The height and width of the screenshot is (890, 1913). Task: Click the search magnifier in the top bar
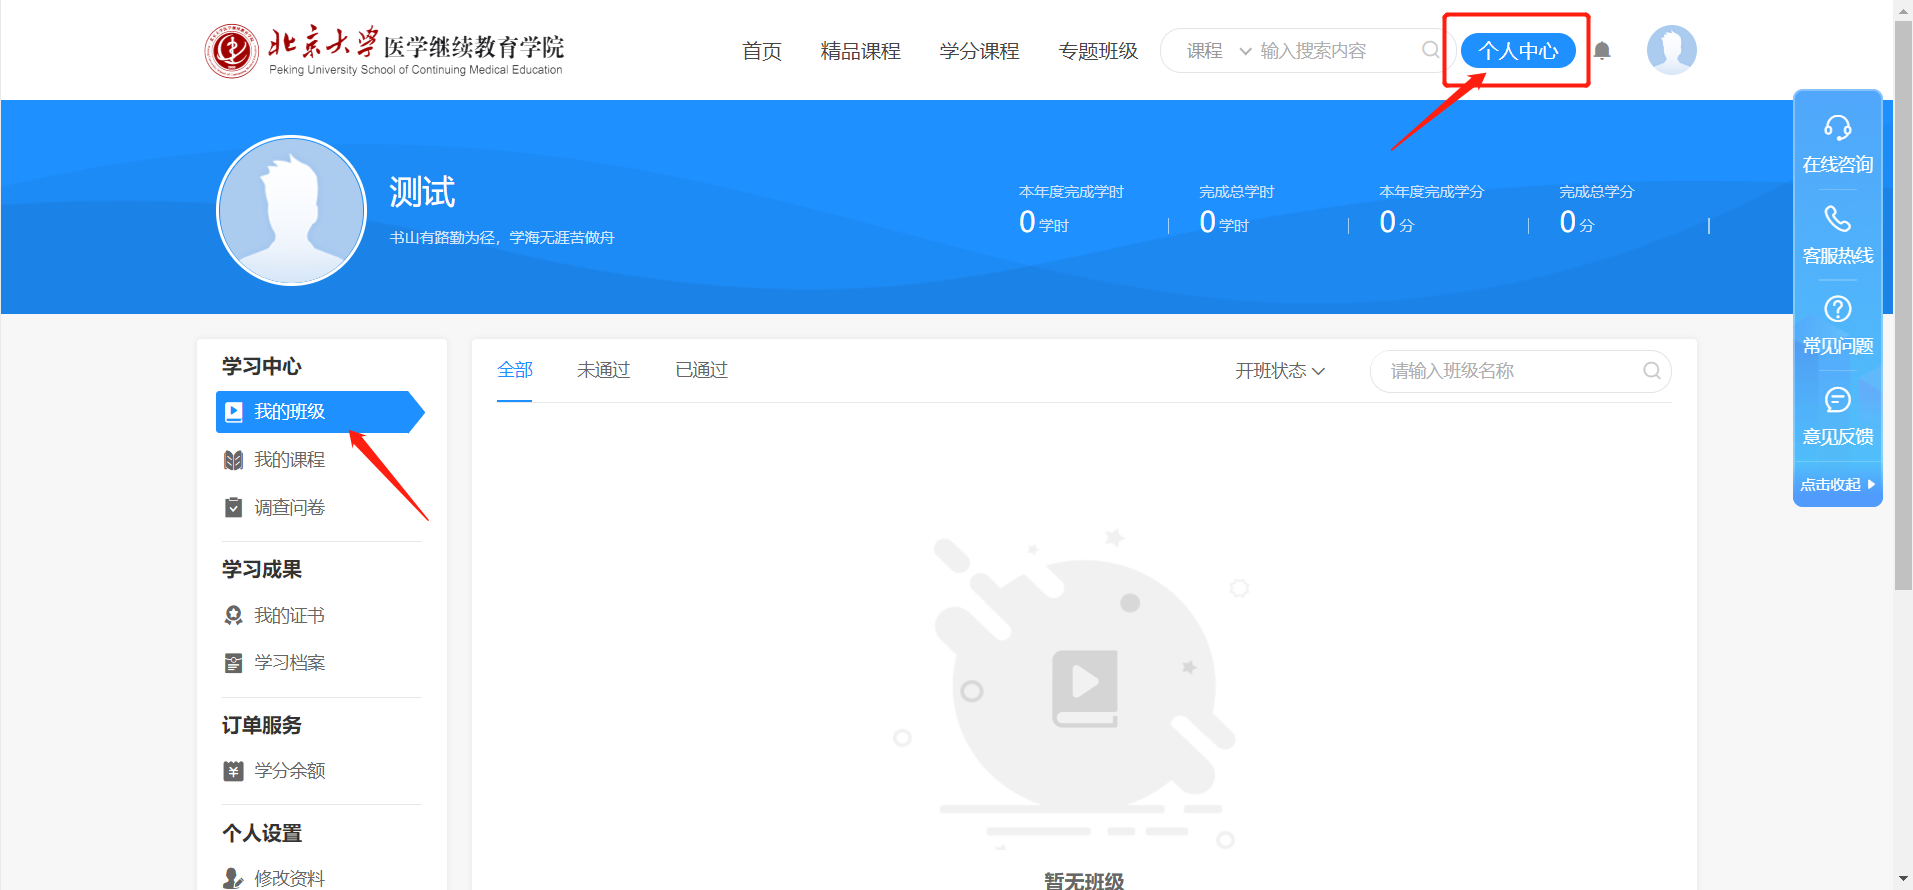coord(1431,50)
